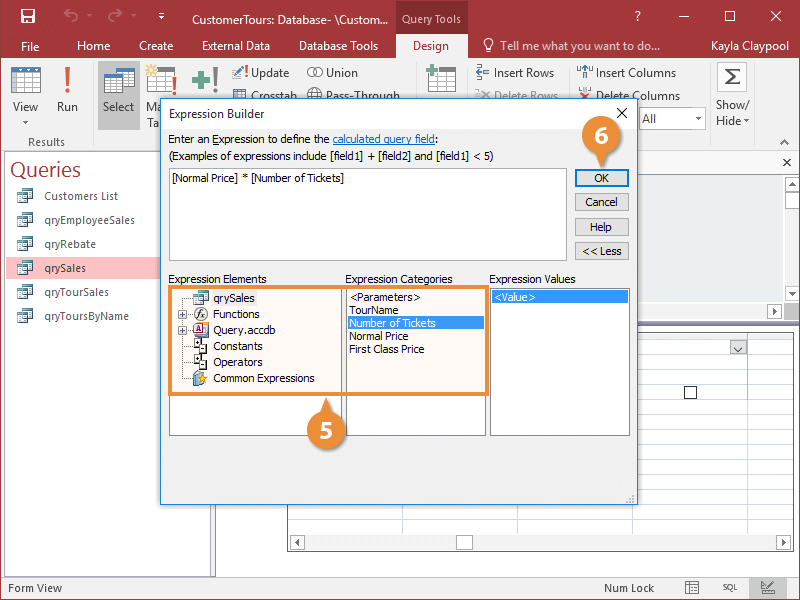Click query grid scroll left arrow
Viewport: 800px width, 600px height.
(297, 542)
